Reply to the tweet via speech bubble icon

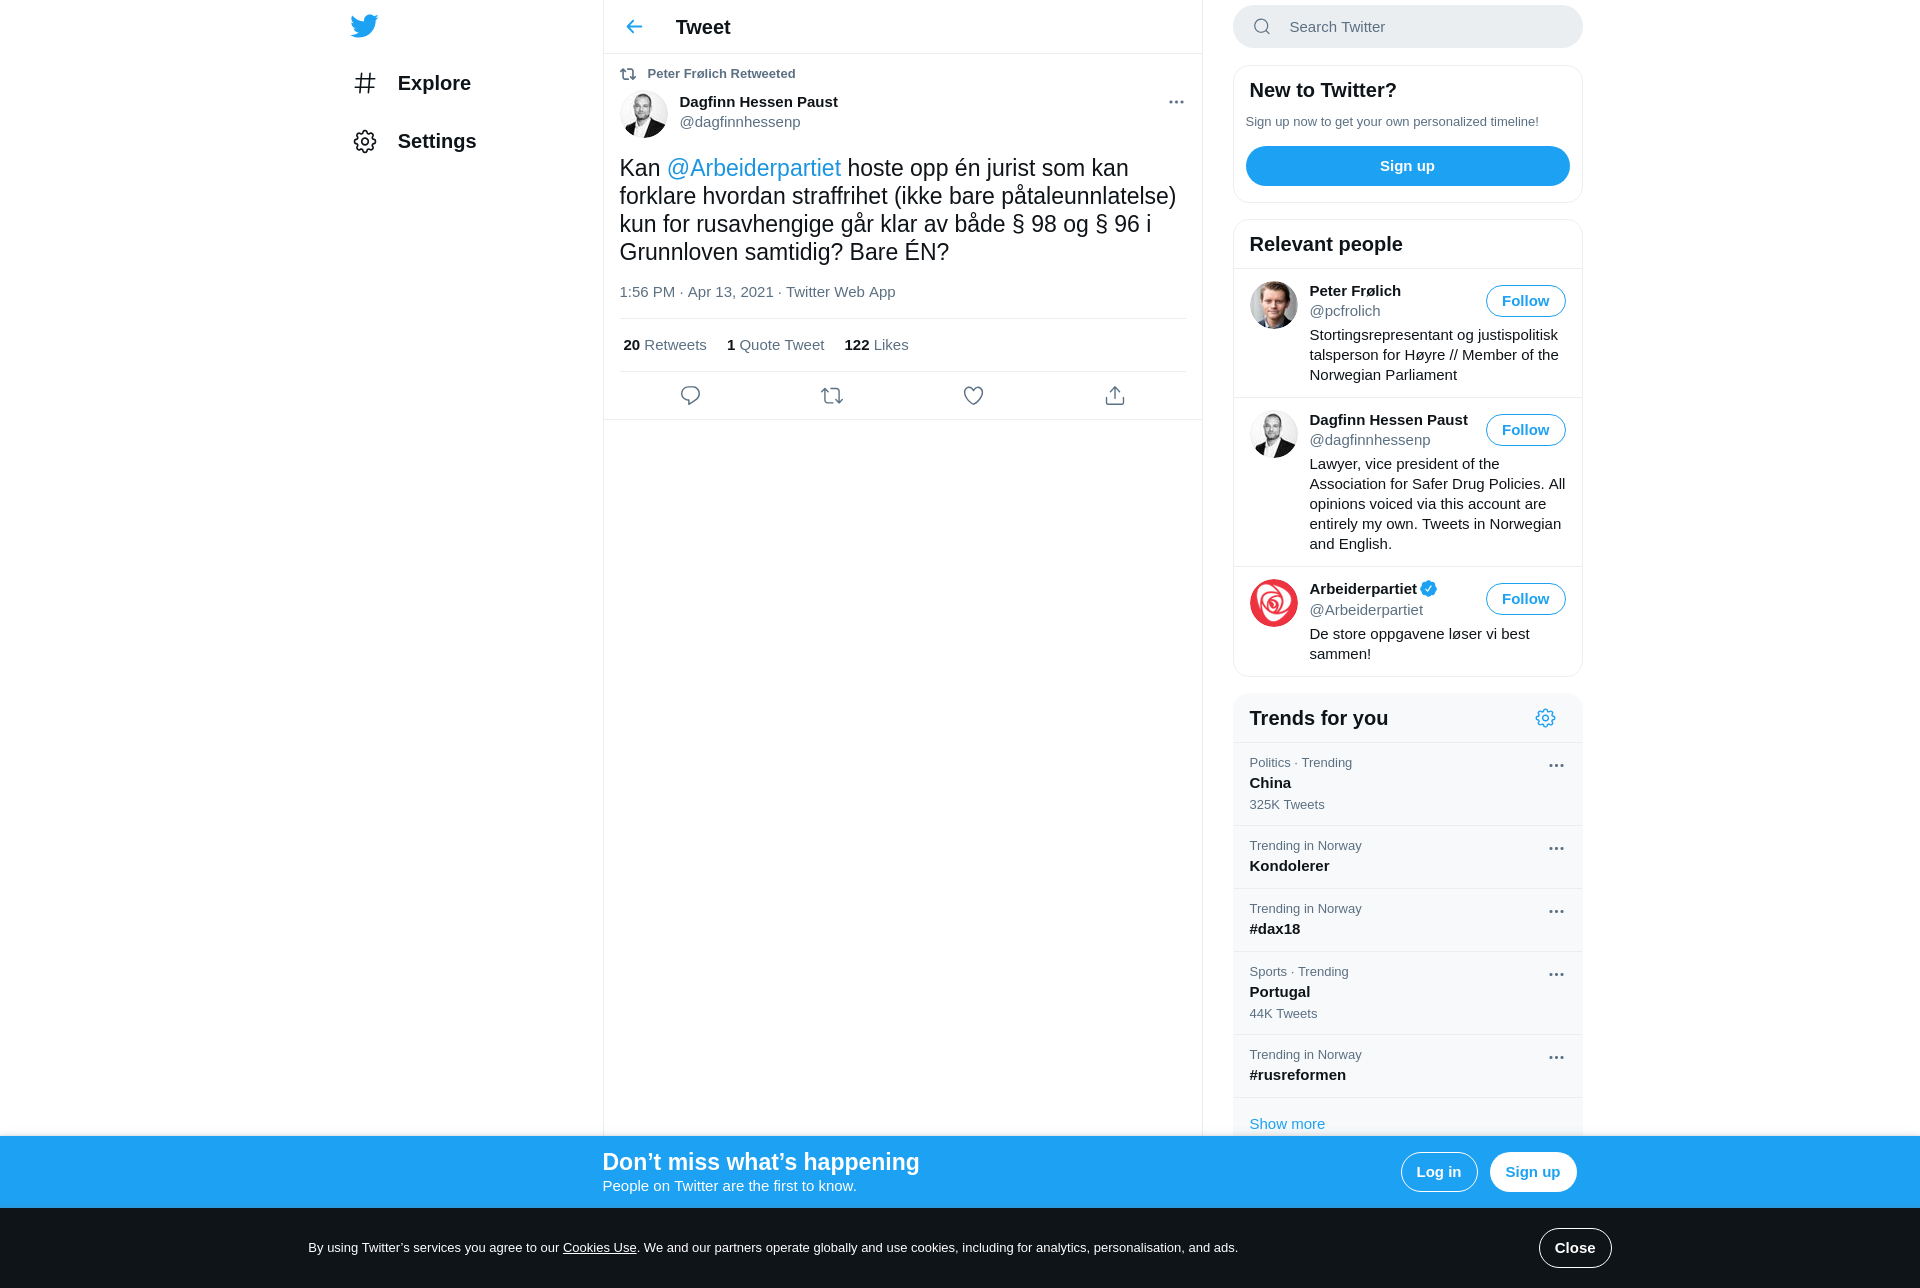coord(690,396)
